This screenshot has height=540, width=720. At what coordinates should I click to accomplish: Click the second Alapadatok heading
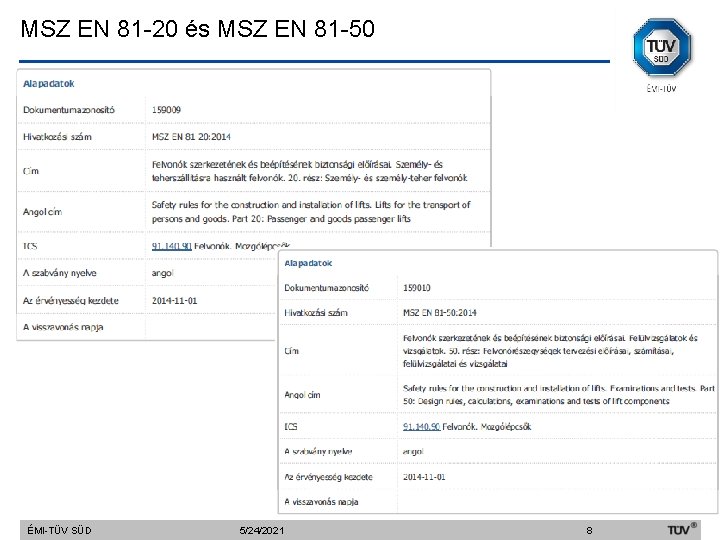tap(308, 263)
